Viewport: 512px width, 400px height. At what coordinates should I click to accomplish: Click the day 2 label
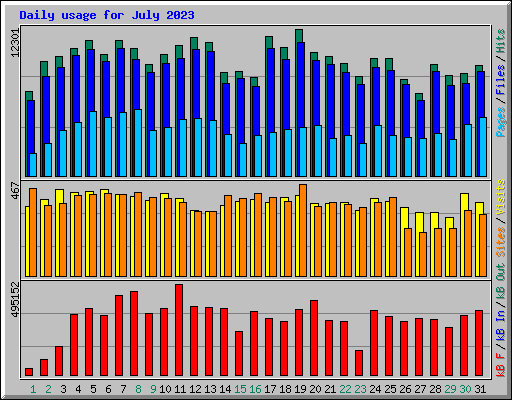point(48,389)
